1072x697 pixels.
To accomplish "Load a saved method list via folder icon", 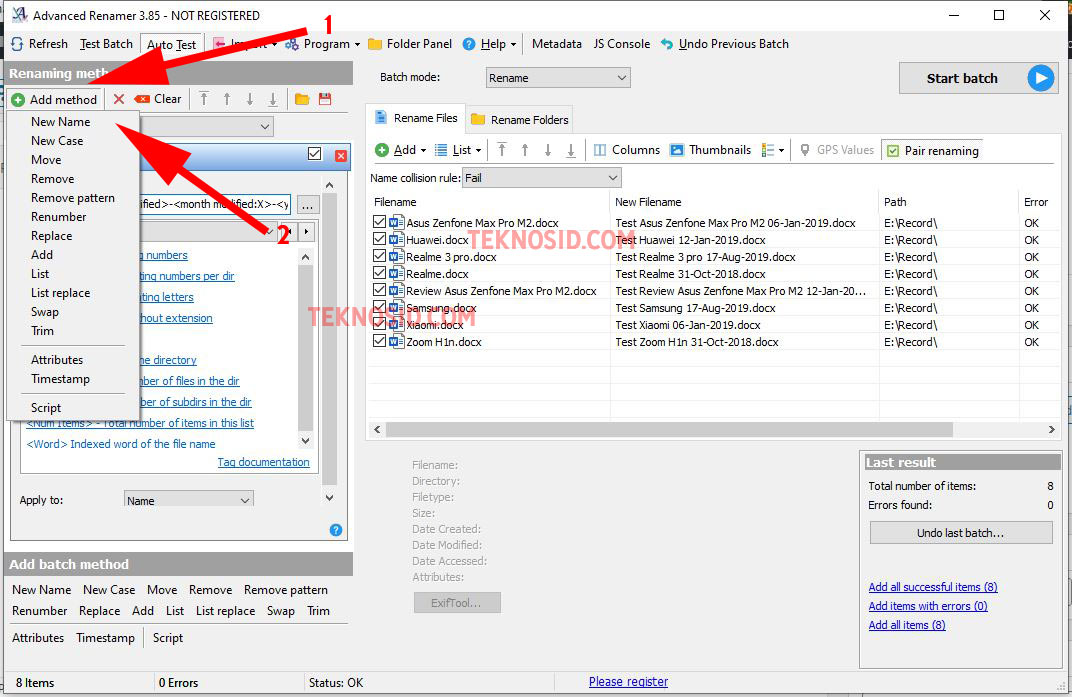I will [x=302, y=99].
